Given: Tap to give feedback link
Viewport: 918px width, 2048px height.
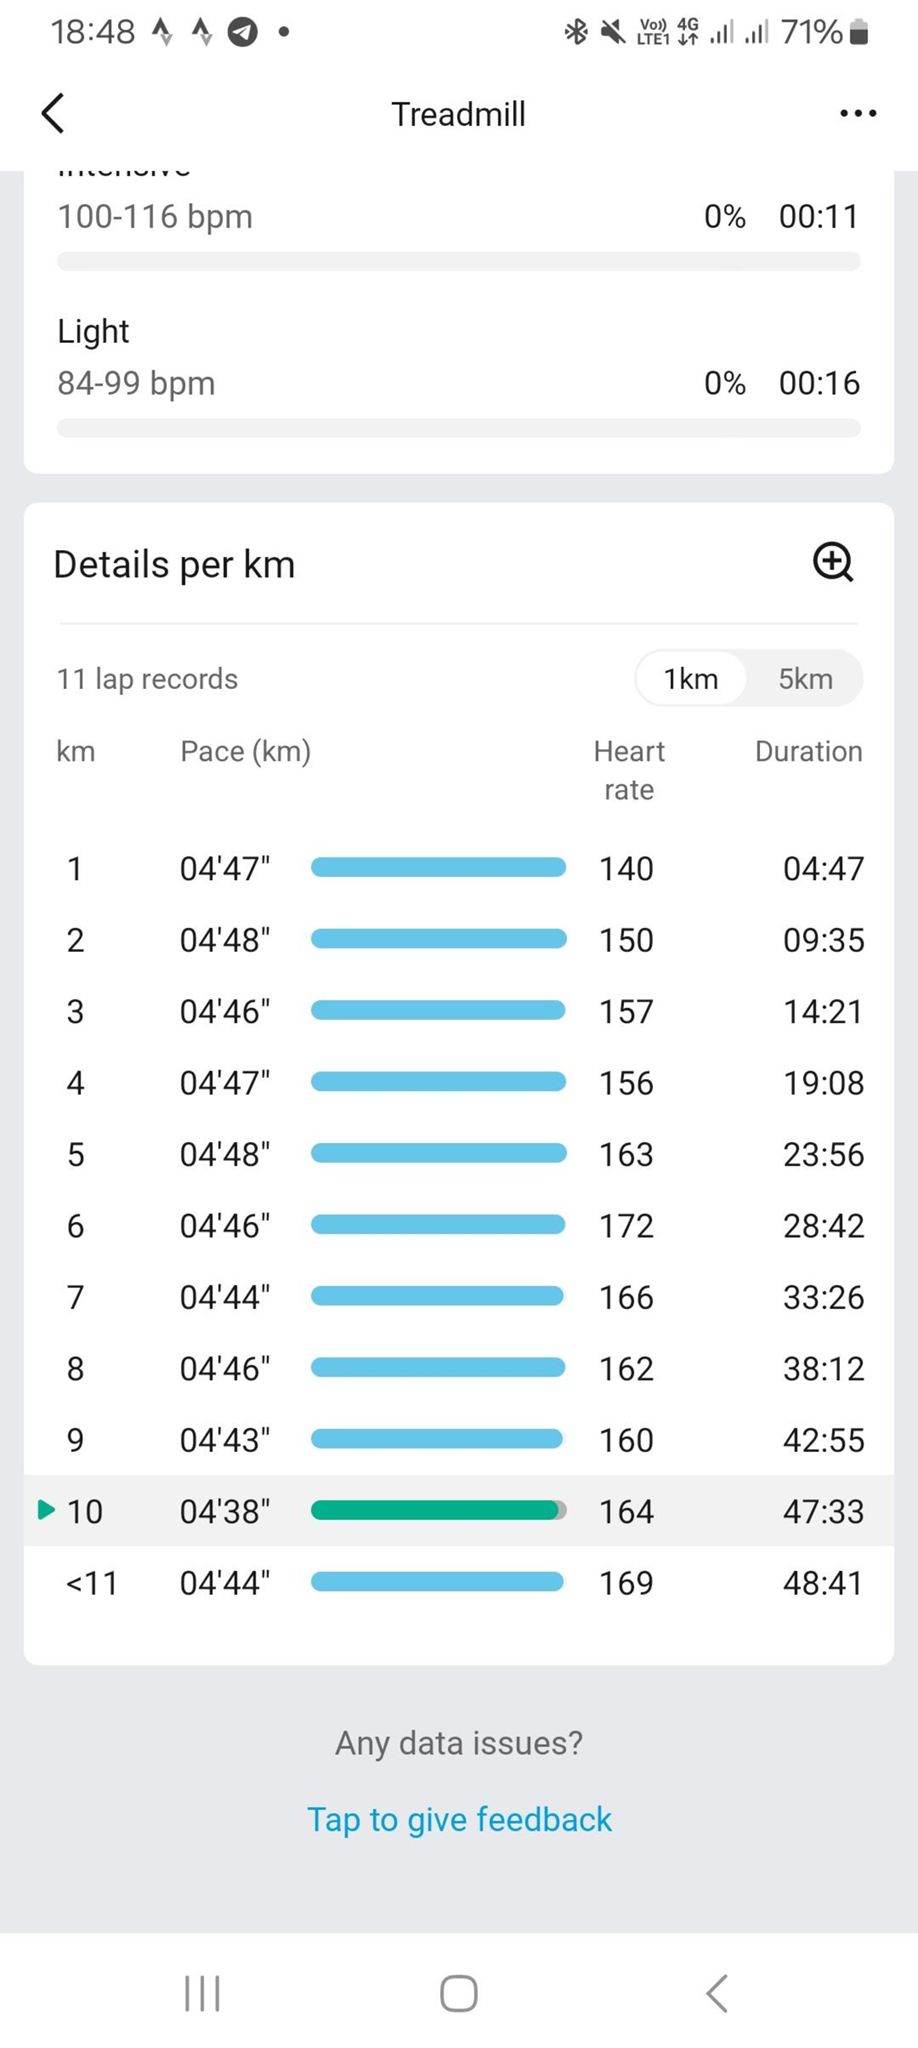Looking at the screenshot, I should (x=459, y=1819).
